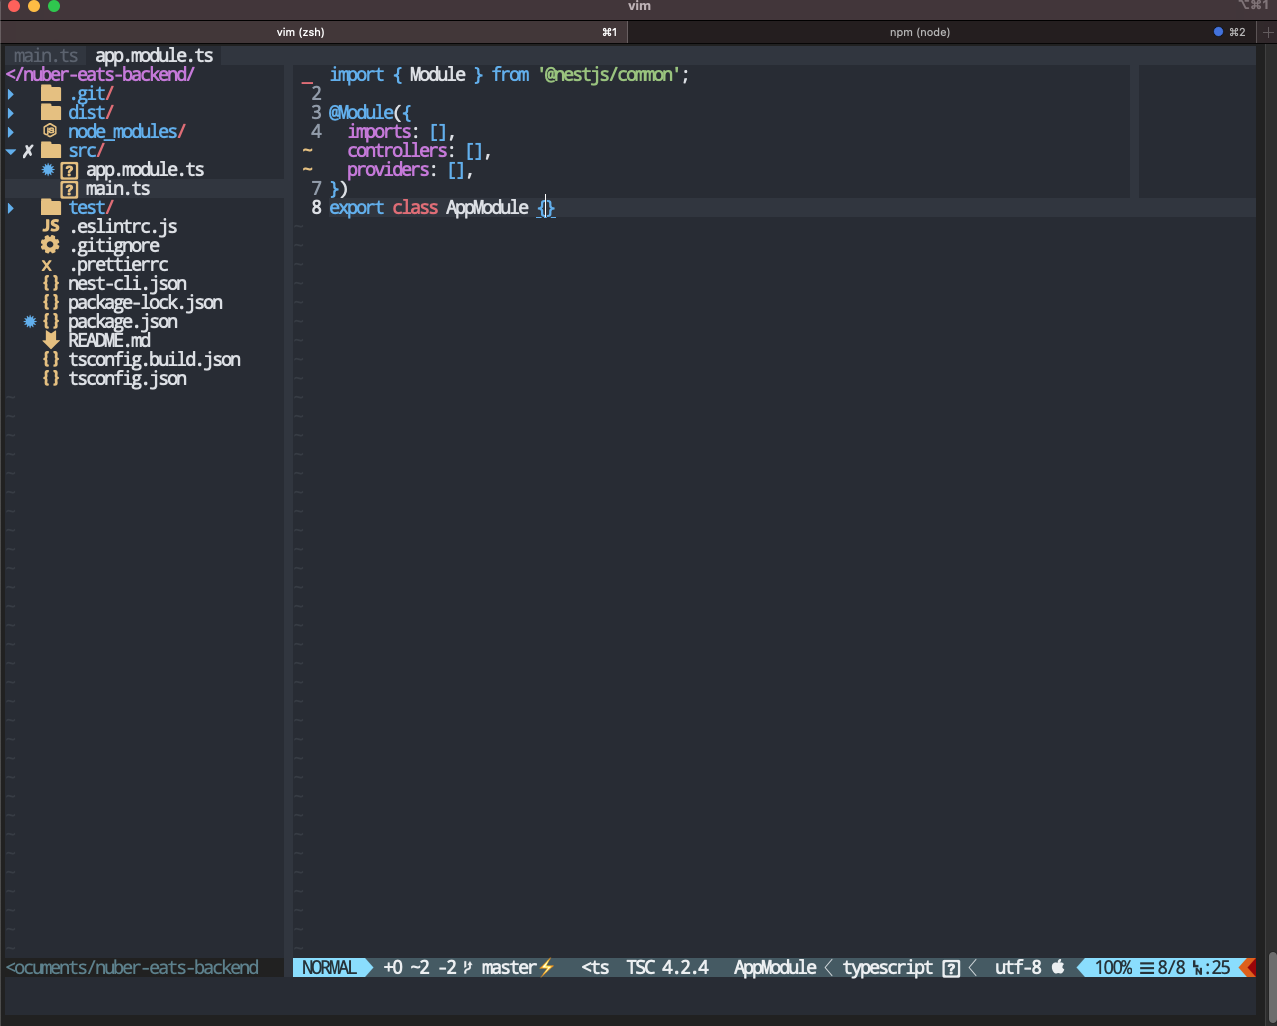Click the git hunk summary +0 ~2 -2
The height and width of the screenshot is (1026, 1277).
[x=420, y=968]
